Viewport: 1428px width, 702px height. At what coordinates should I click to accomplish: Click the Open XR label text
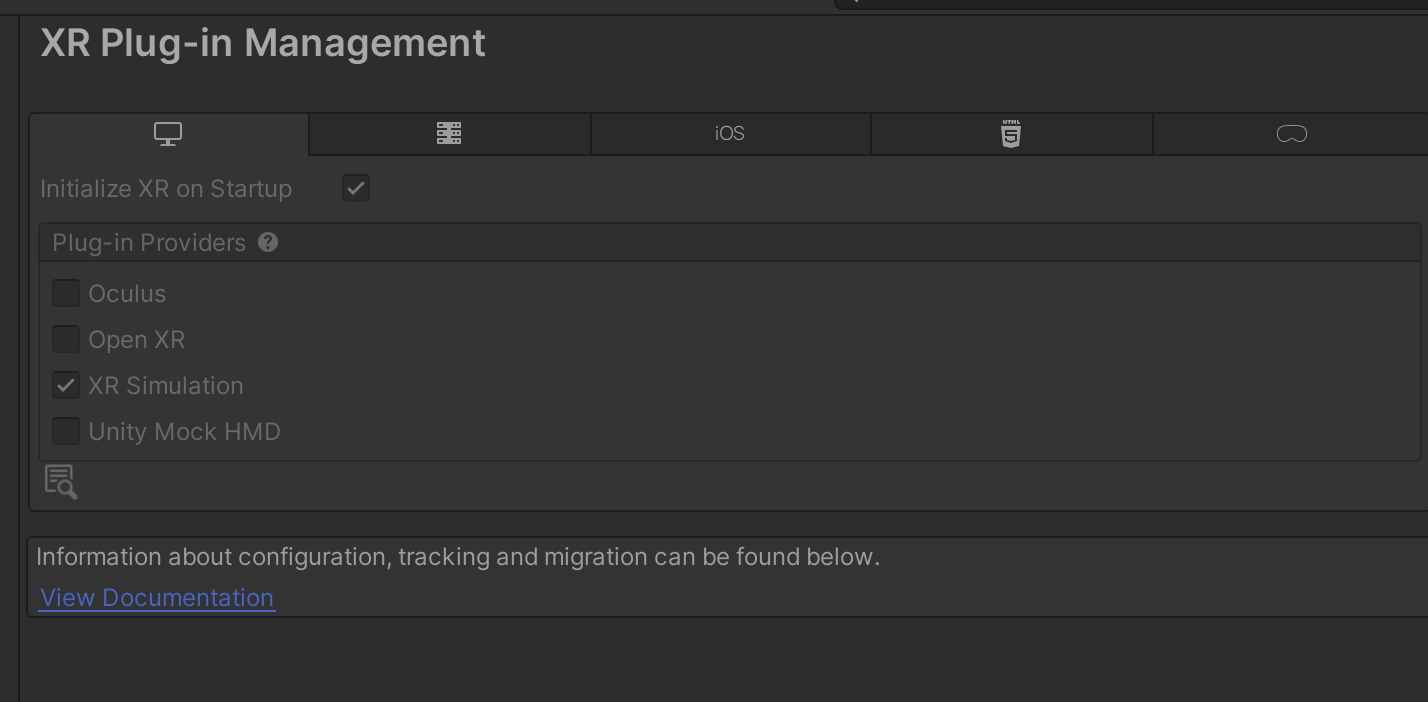coord(137,340)
